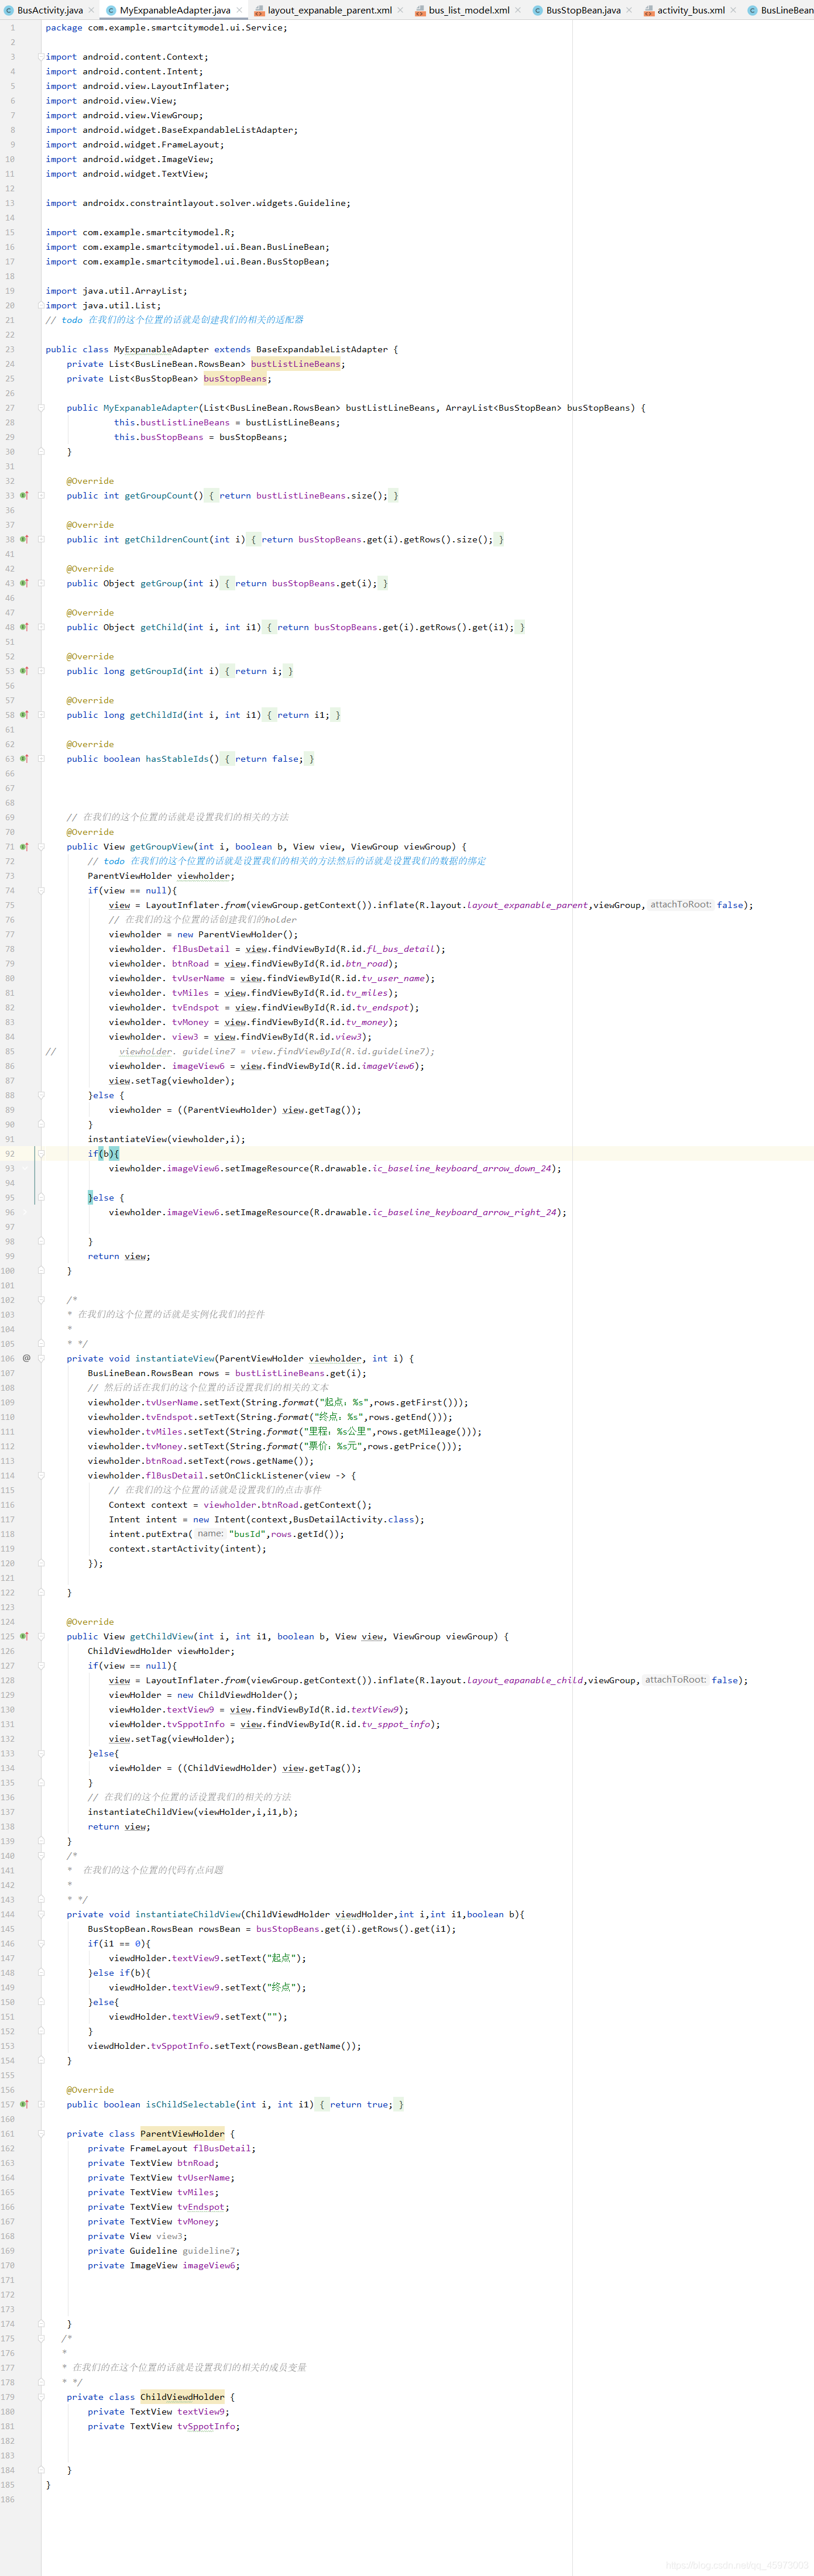
Task: Collapse the import statements block
Action: pos(41,57)
